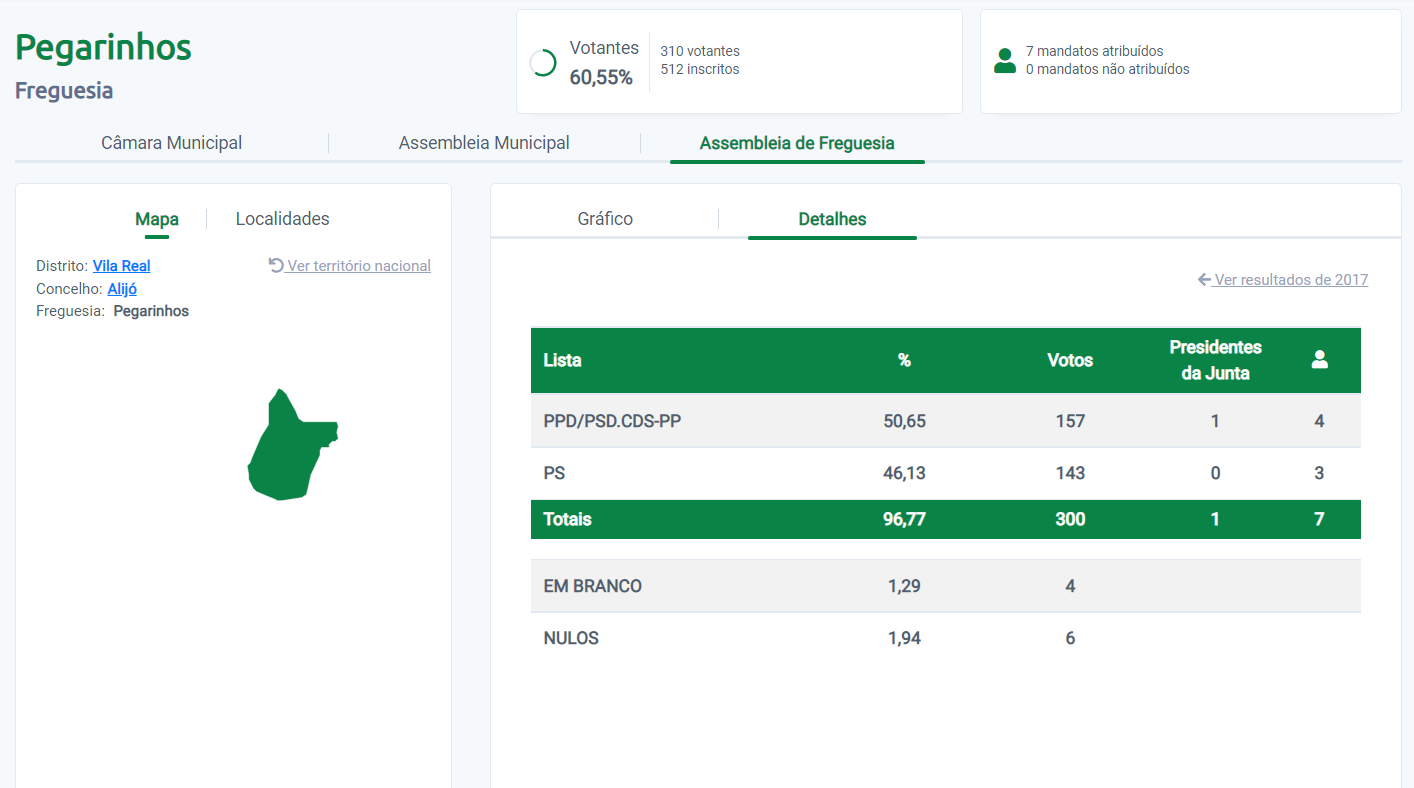
Task: Click the PS list row
Action: (945, 473)
